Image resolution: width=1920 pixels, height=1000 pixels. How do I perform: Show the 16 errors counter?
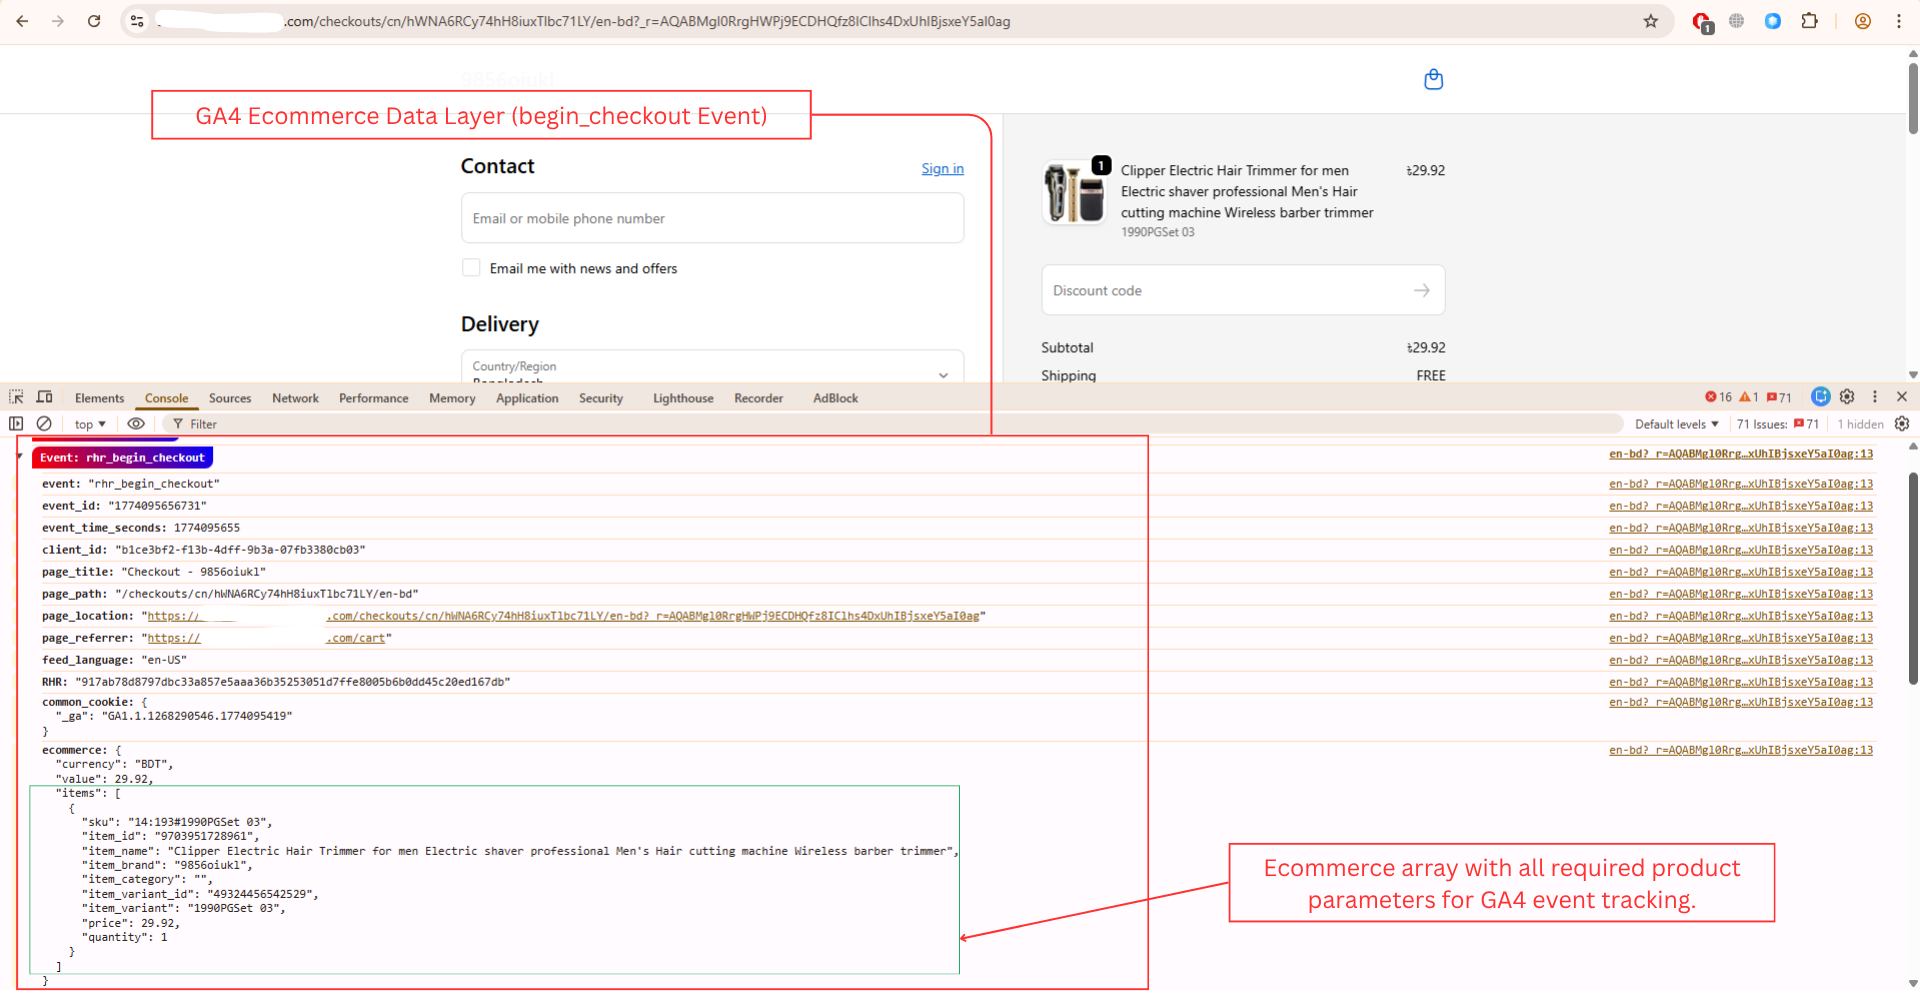(1718, 397)
